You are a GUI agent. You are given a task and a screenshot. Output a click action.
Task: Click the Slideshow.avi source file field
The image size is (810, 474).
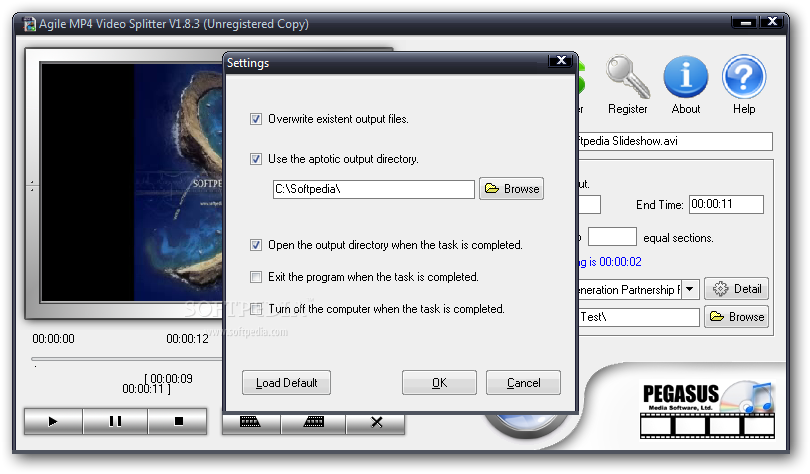point(674,141)
